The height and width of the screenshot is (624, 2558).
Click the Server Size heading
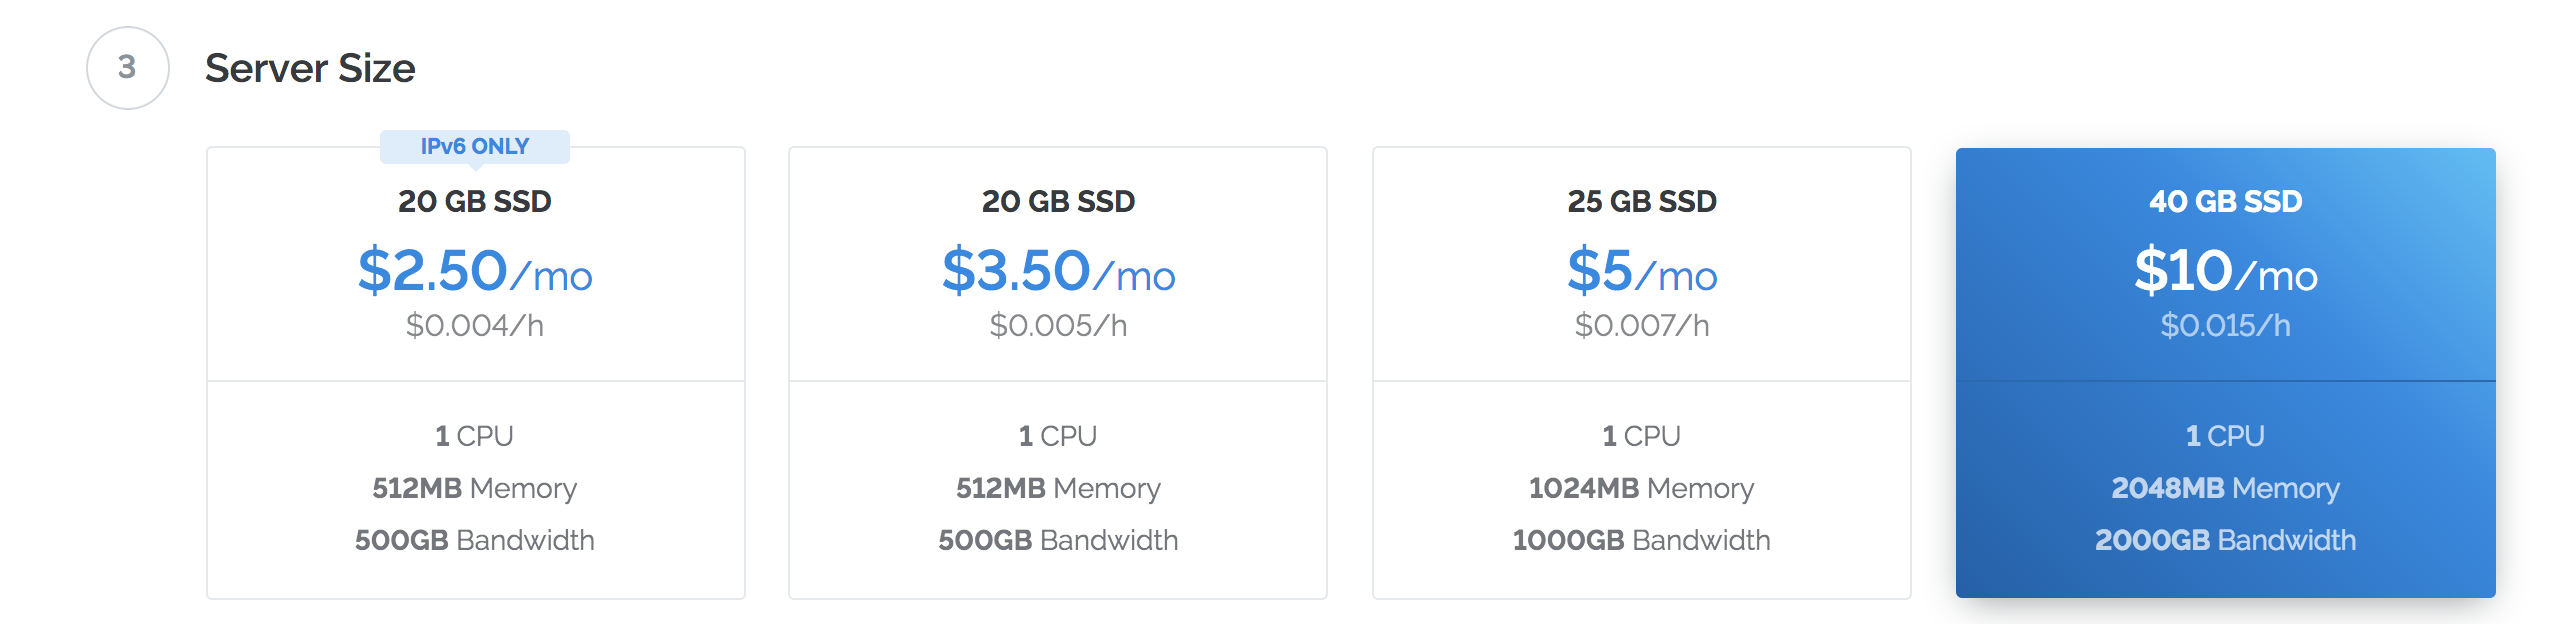coord(310,68)
